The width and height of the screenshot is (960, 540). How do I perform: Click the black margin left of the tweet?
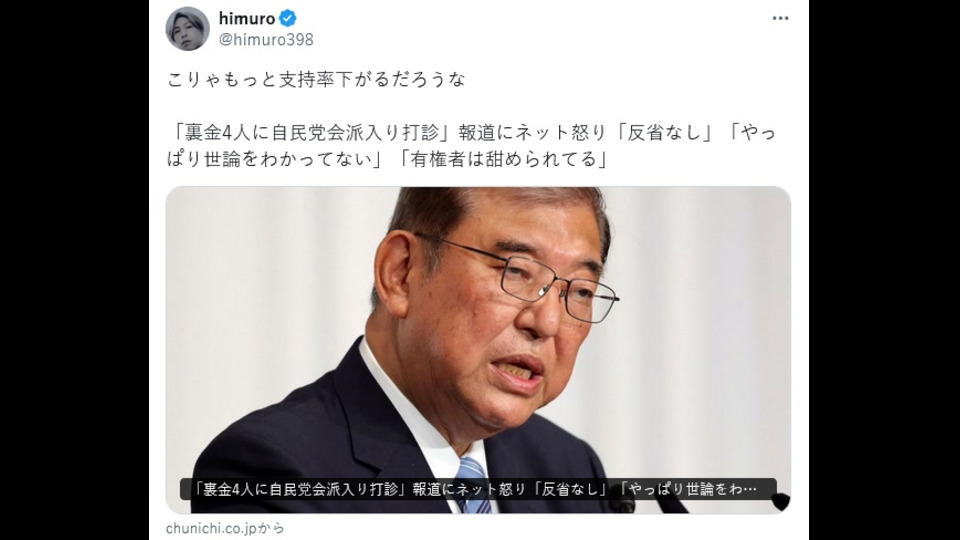(74, 270)
